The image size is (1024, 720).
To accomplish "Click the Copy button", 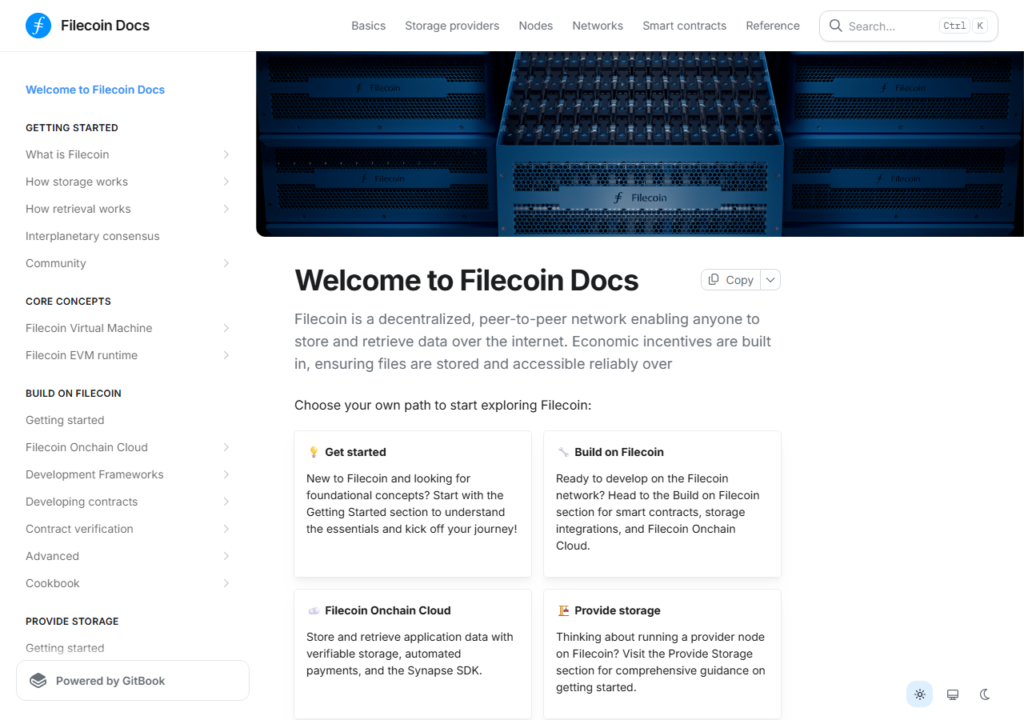I will (731, 280).
